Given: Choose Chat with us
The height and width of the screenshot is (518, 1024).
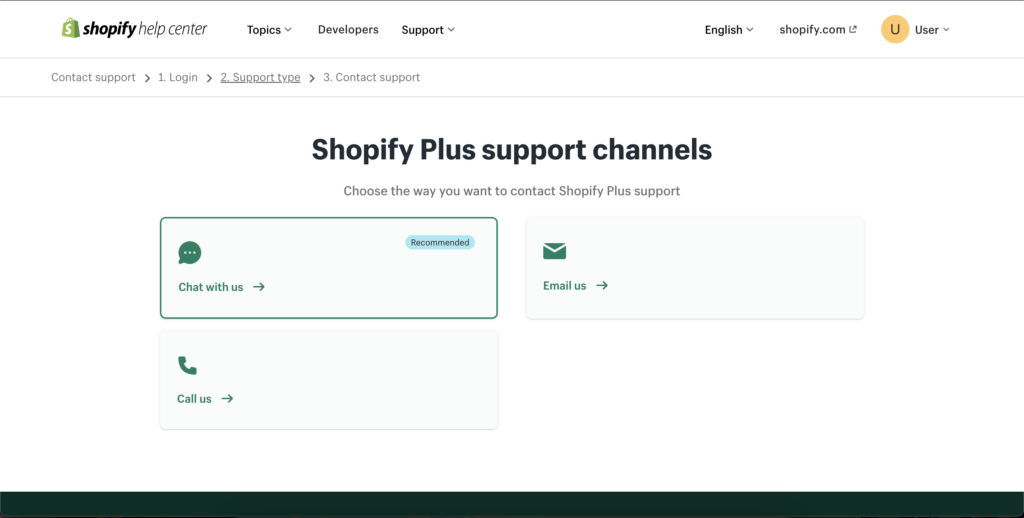Looking at the screenshot, I should pos(328,268).
